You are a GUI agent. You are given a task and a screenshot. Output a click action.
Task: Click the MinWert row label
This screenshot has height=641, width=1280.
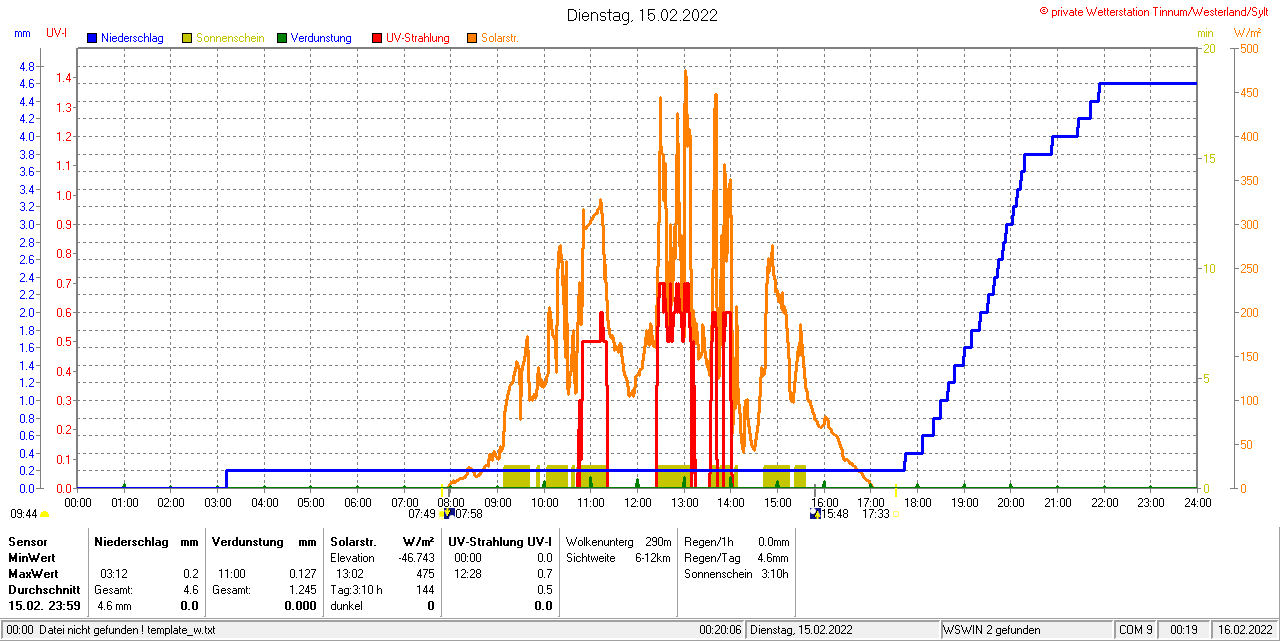(32, 557)
